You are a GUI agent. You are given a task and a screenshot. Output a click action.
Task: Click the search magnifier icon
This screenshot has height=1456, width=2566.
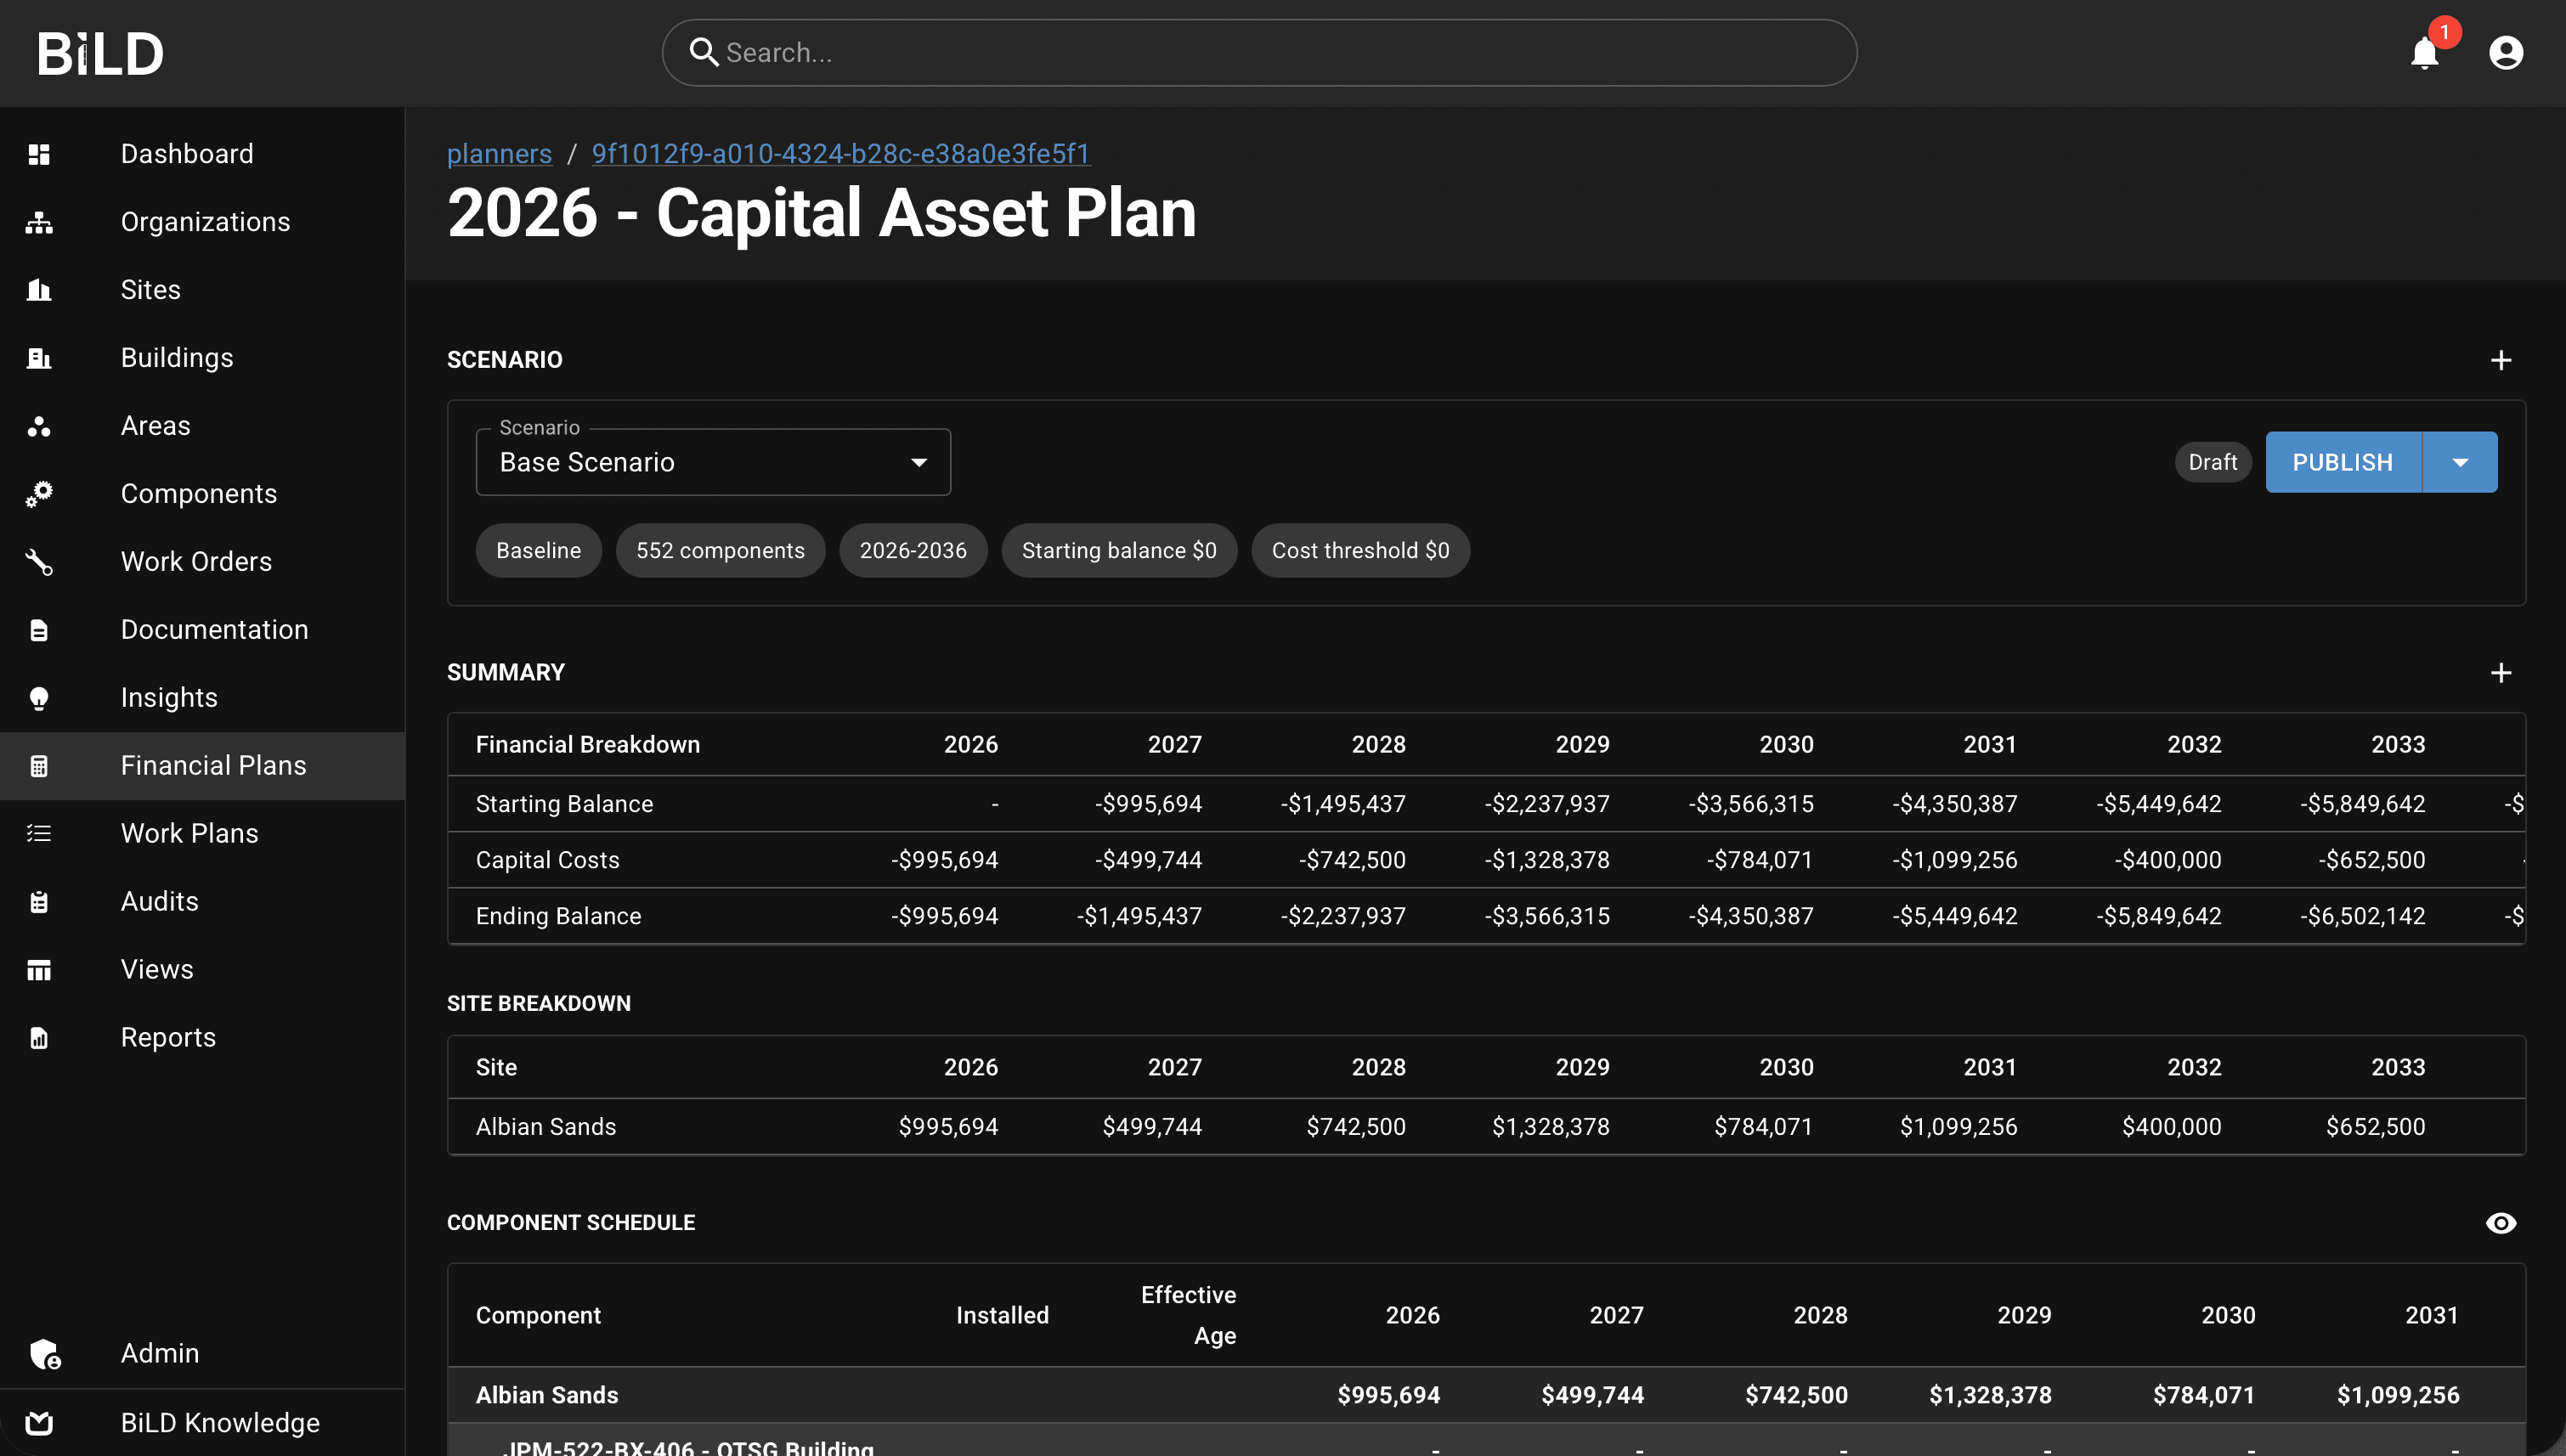tap(704, 53)
